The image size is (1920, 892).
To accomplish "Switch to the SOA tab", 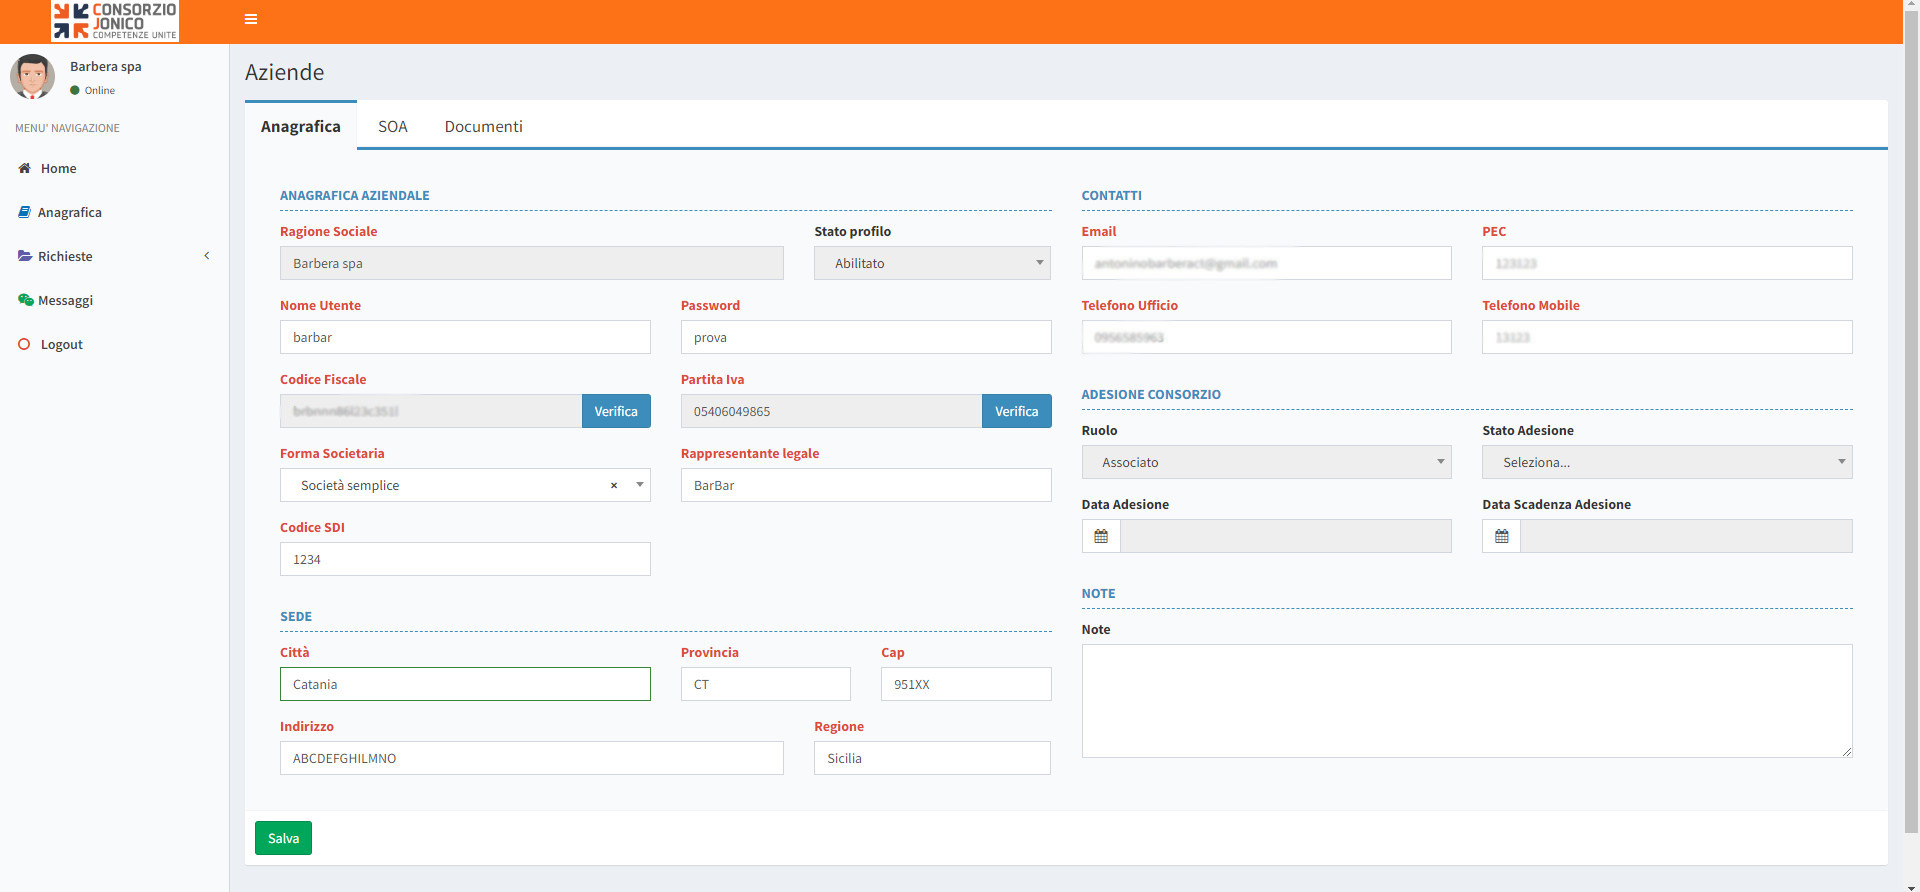I will click(392, 126).
